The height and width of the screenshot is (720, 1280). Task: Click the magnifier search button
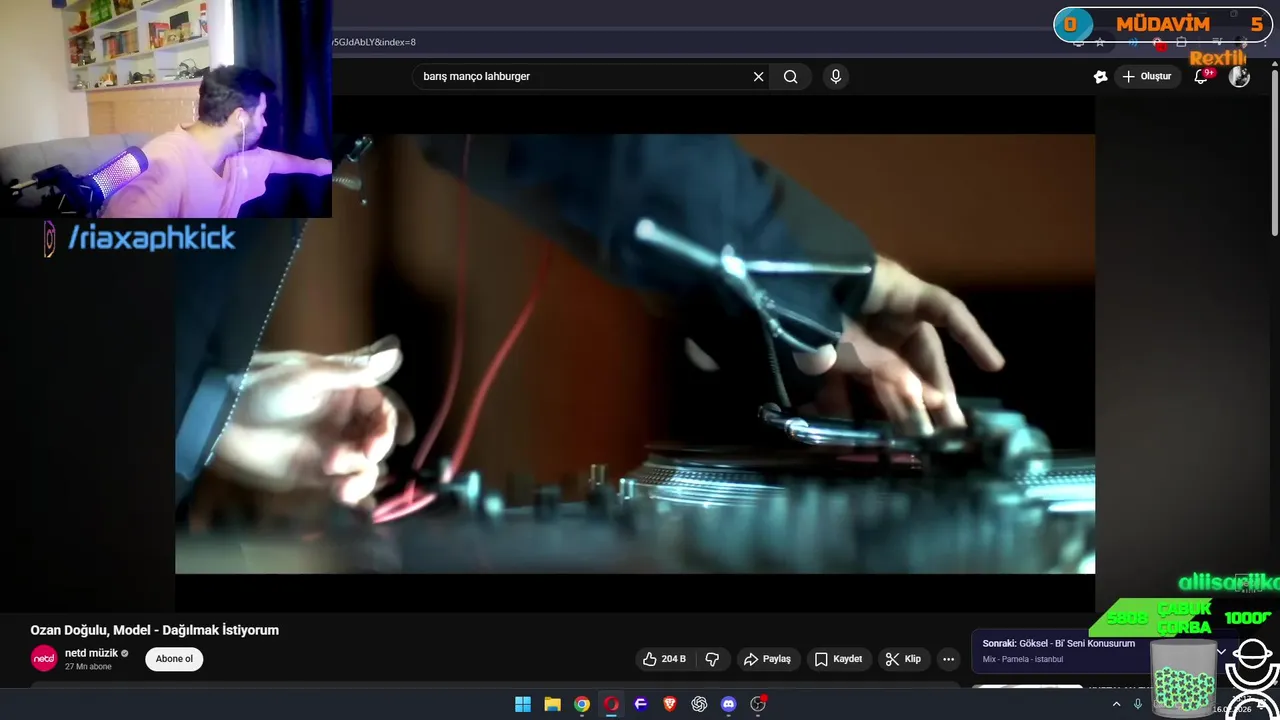click(791, 77)
